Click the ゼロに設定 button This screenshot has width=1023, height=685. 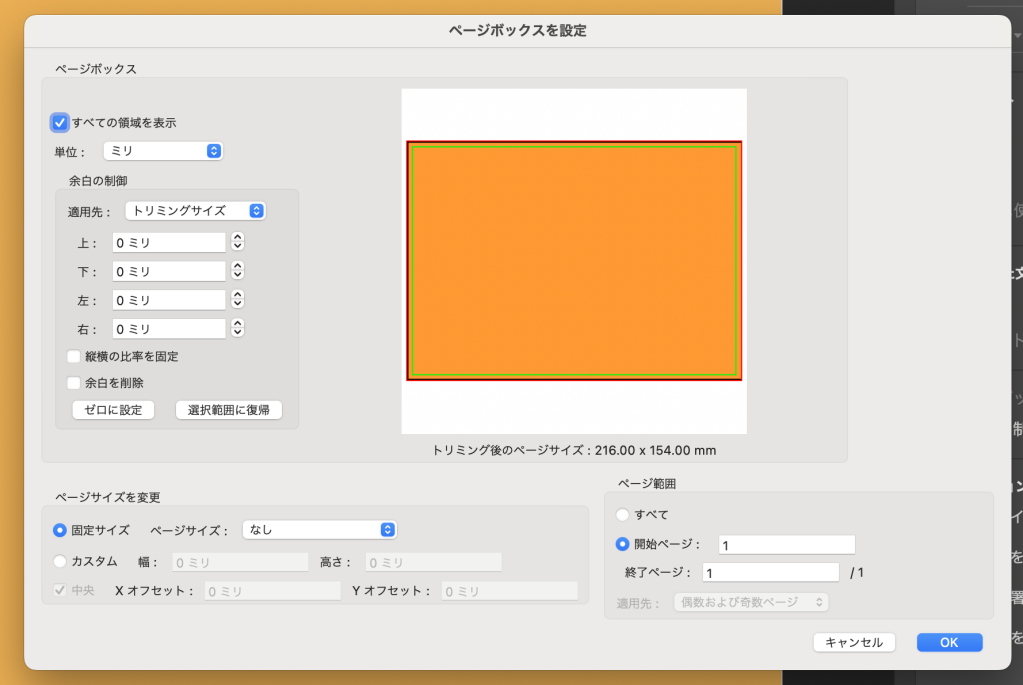point(113,410)
